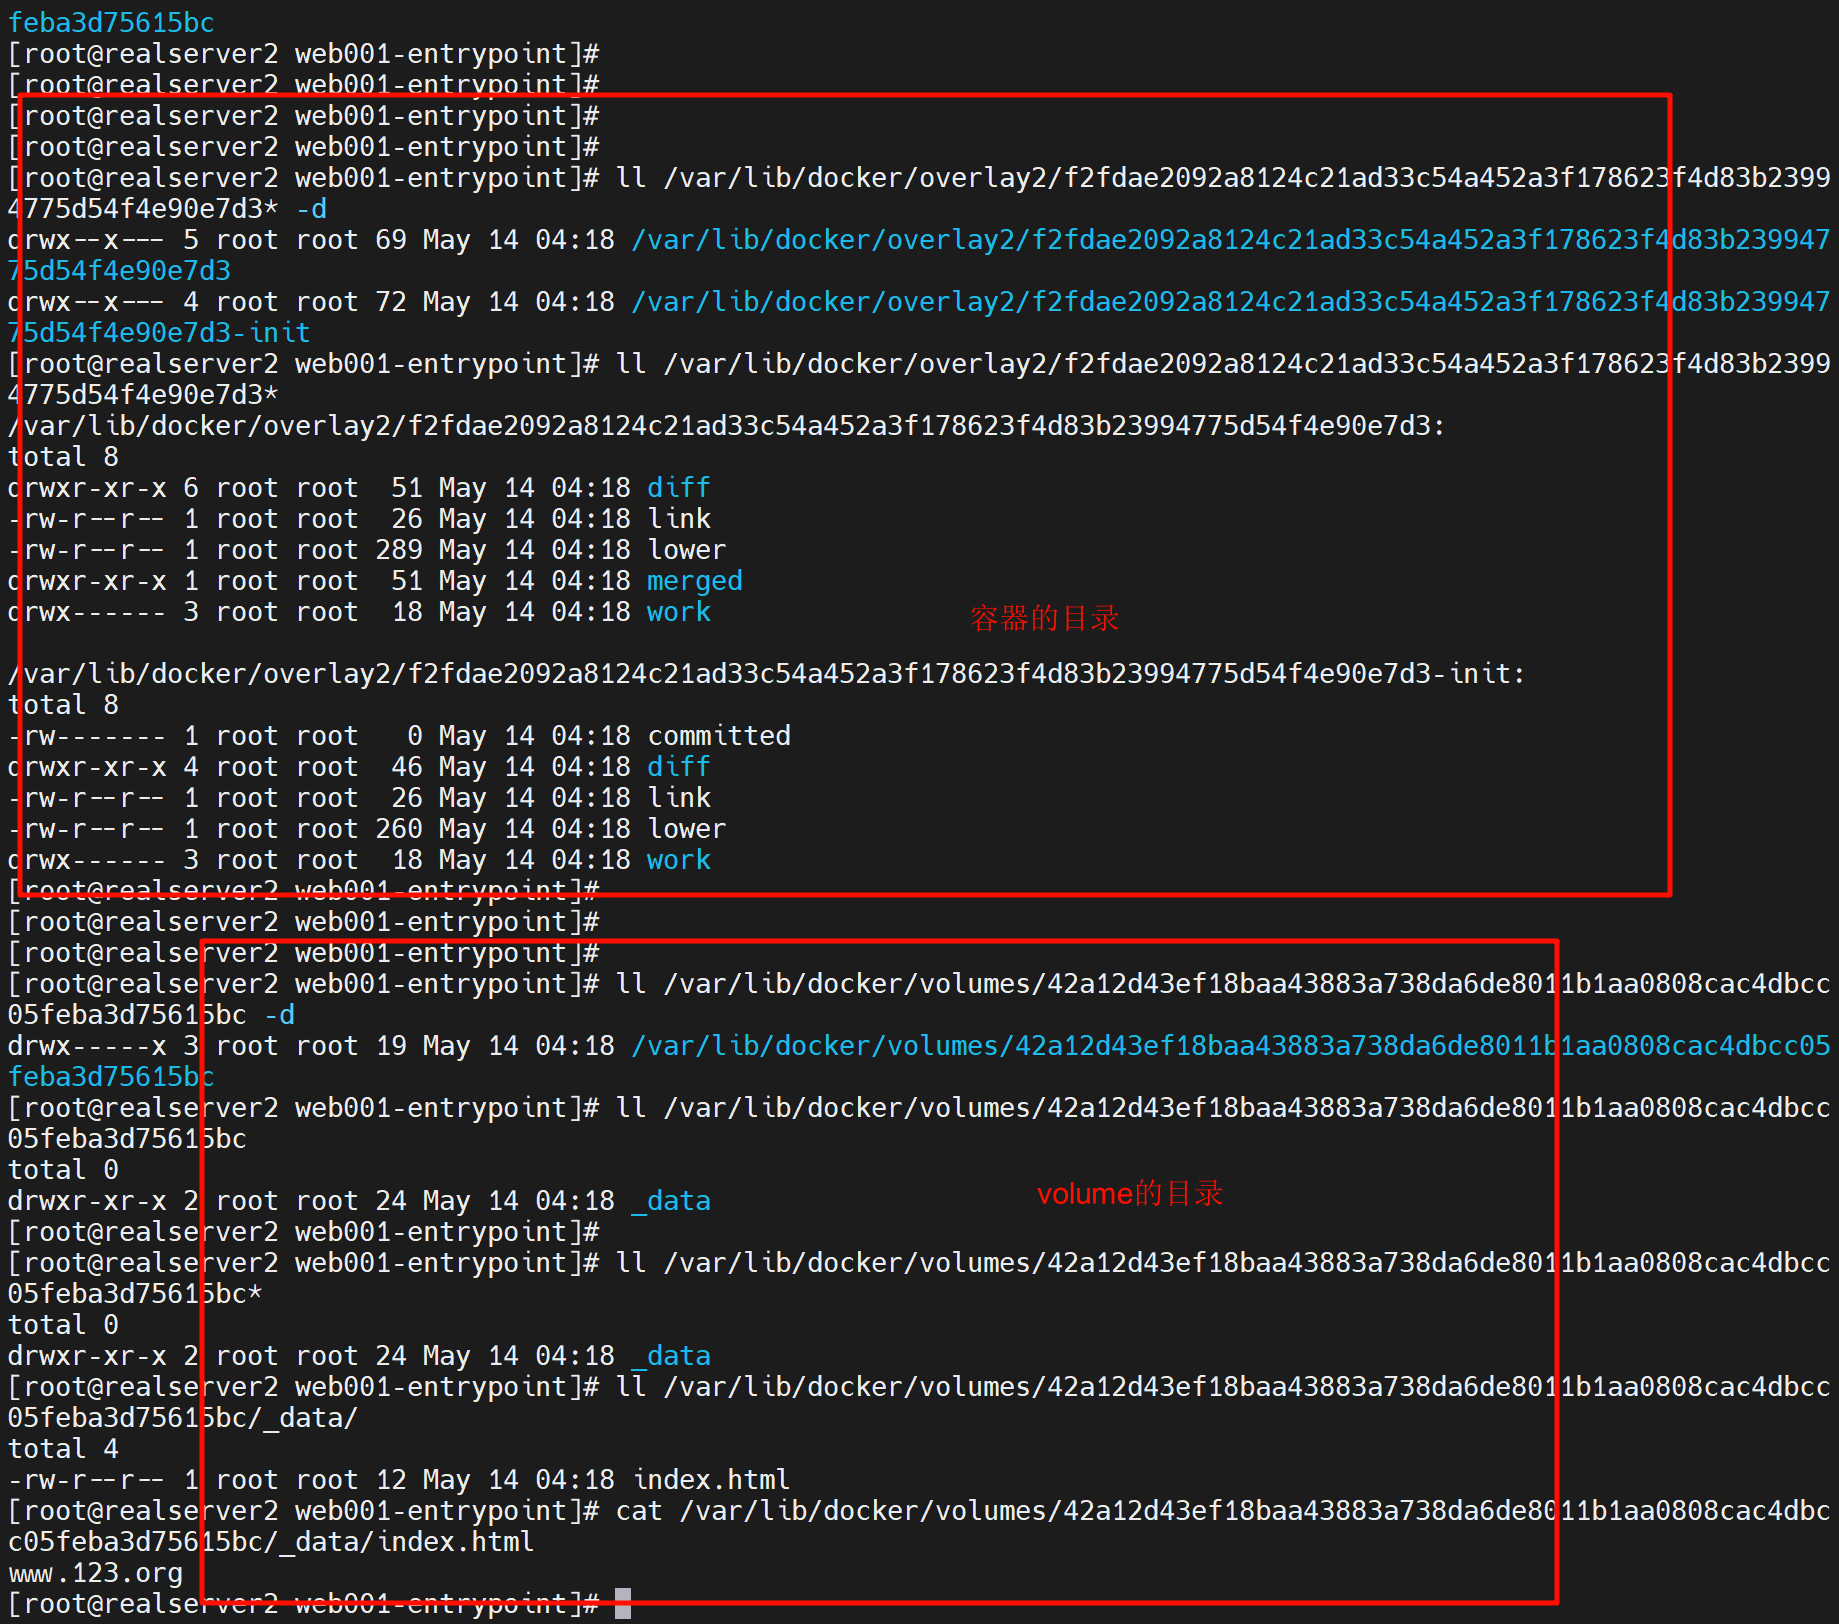Click the red "volume的目录" annotation label
Image resolution: width=1839 pixels, height=1624 pixels.
[x=1129, y=1193]
